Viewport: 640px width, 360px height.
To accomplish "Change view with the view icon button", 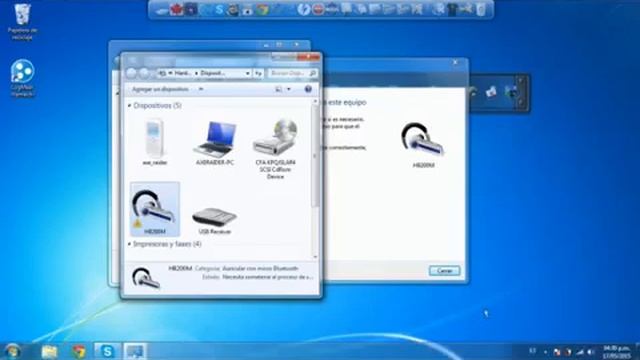I will tap(279, 89).
